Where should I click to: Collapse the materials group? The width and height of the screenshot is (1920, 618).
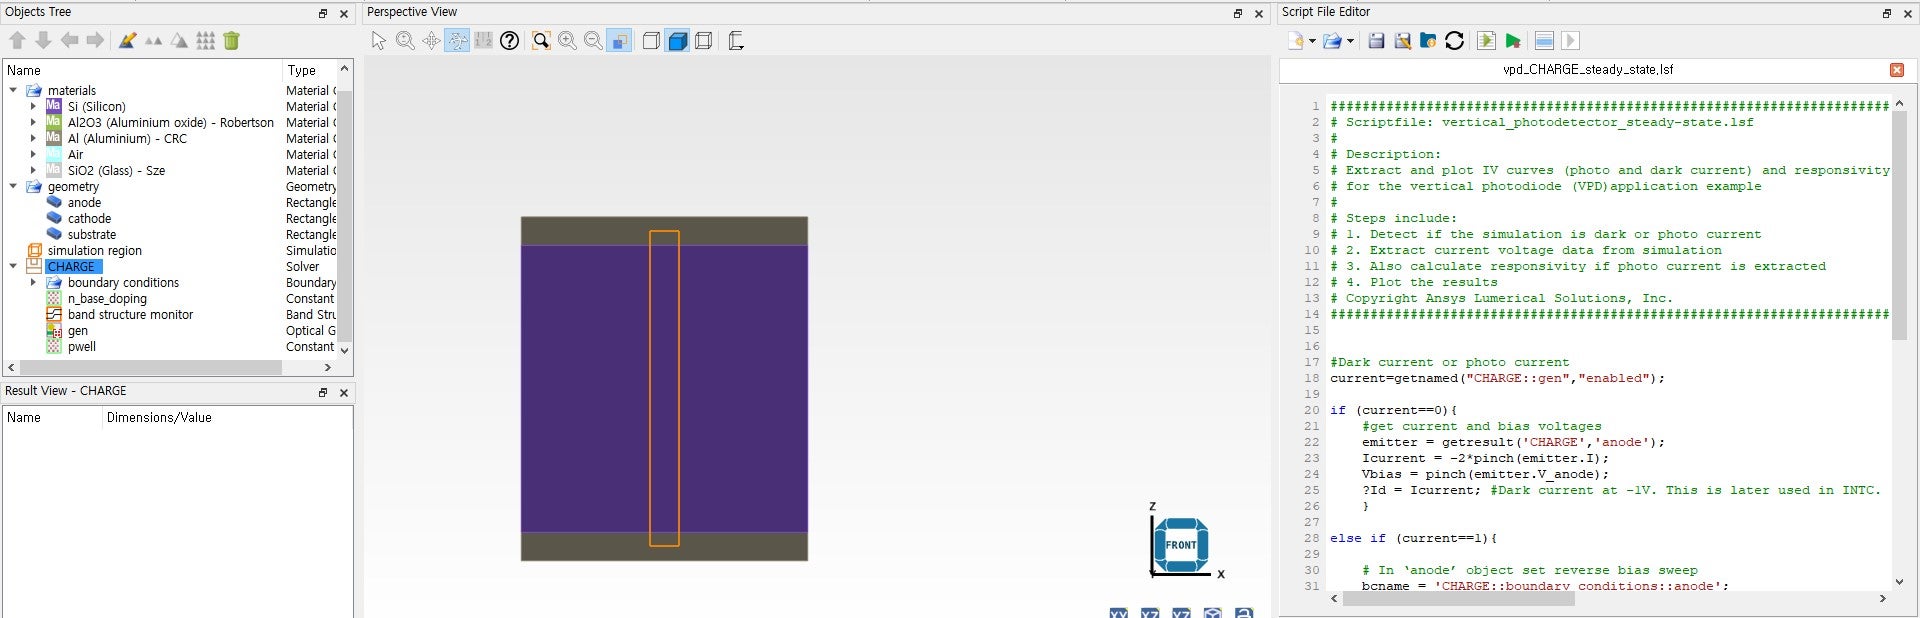click(13, 90)
